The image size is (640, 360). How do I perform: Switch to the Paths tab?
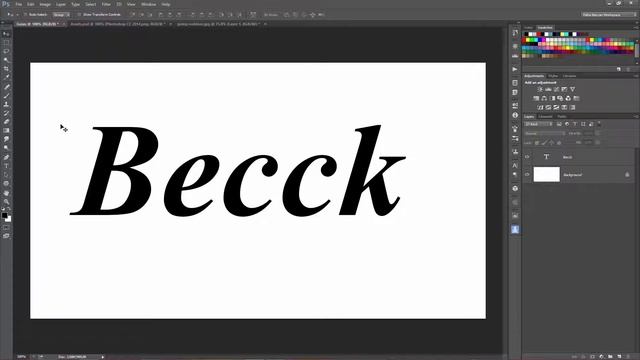tap(562, 117)
